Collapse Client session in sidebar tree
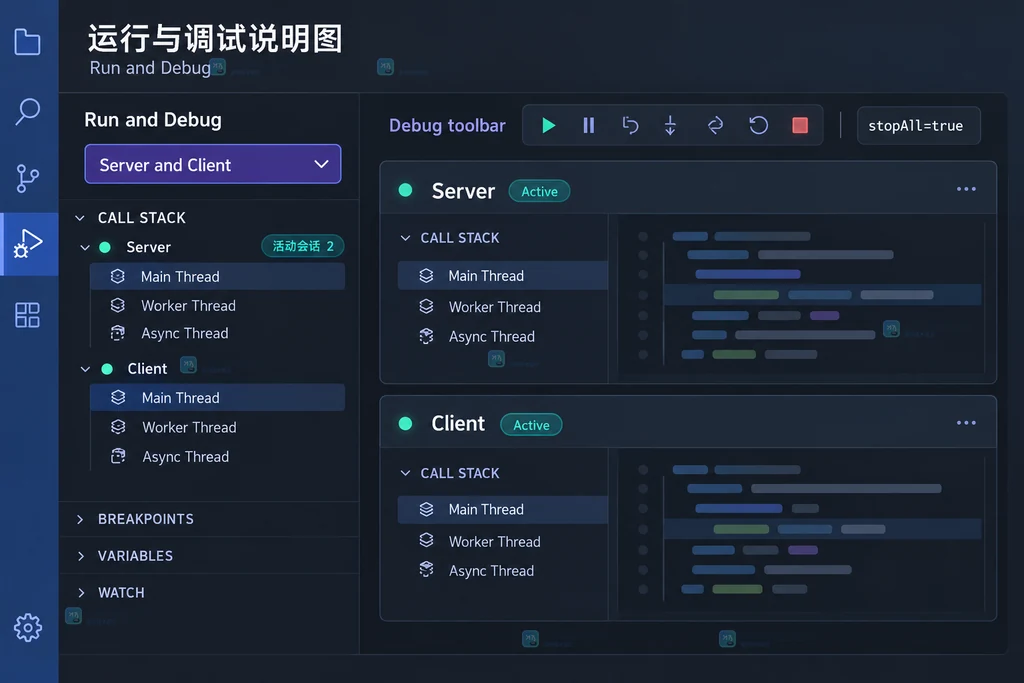This screenshot has height=683, width=1024. point(85,369)
